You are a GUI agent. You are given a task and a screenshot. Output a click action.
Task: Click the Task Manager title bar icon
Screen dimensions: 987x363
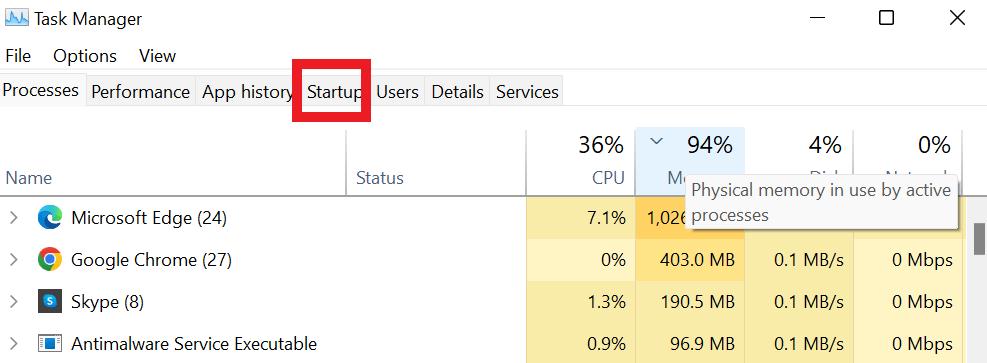click(x=17, y=19)
